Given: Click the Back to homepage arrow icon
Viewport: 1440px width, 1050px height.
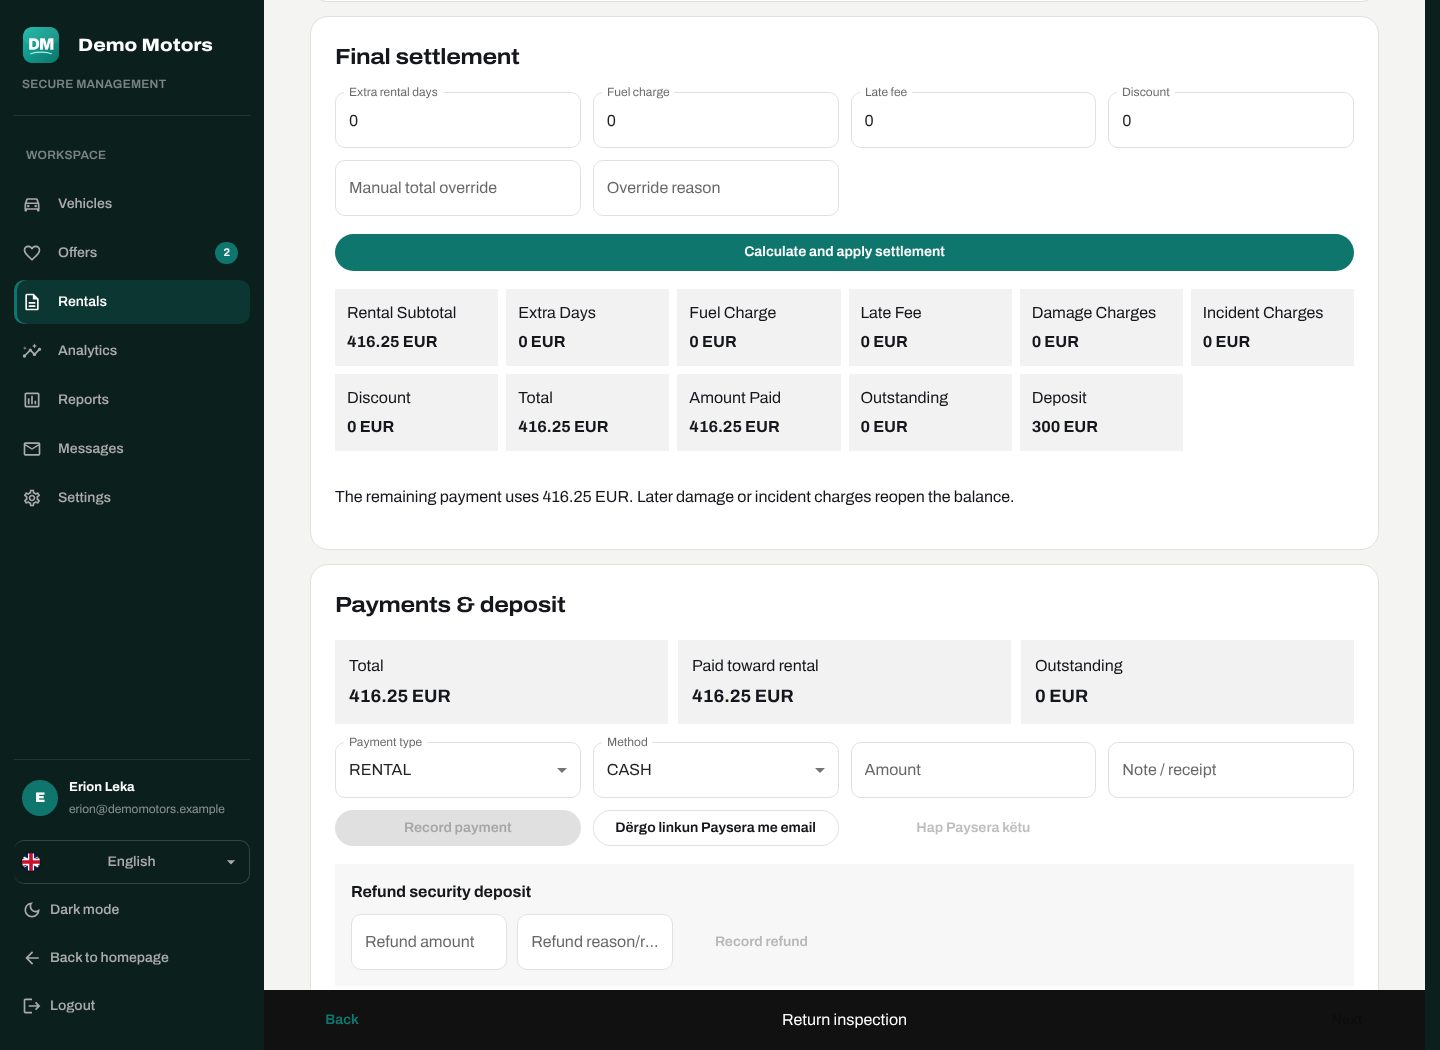Looking at the screenshot, I should (x=32, y=958).
